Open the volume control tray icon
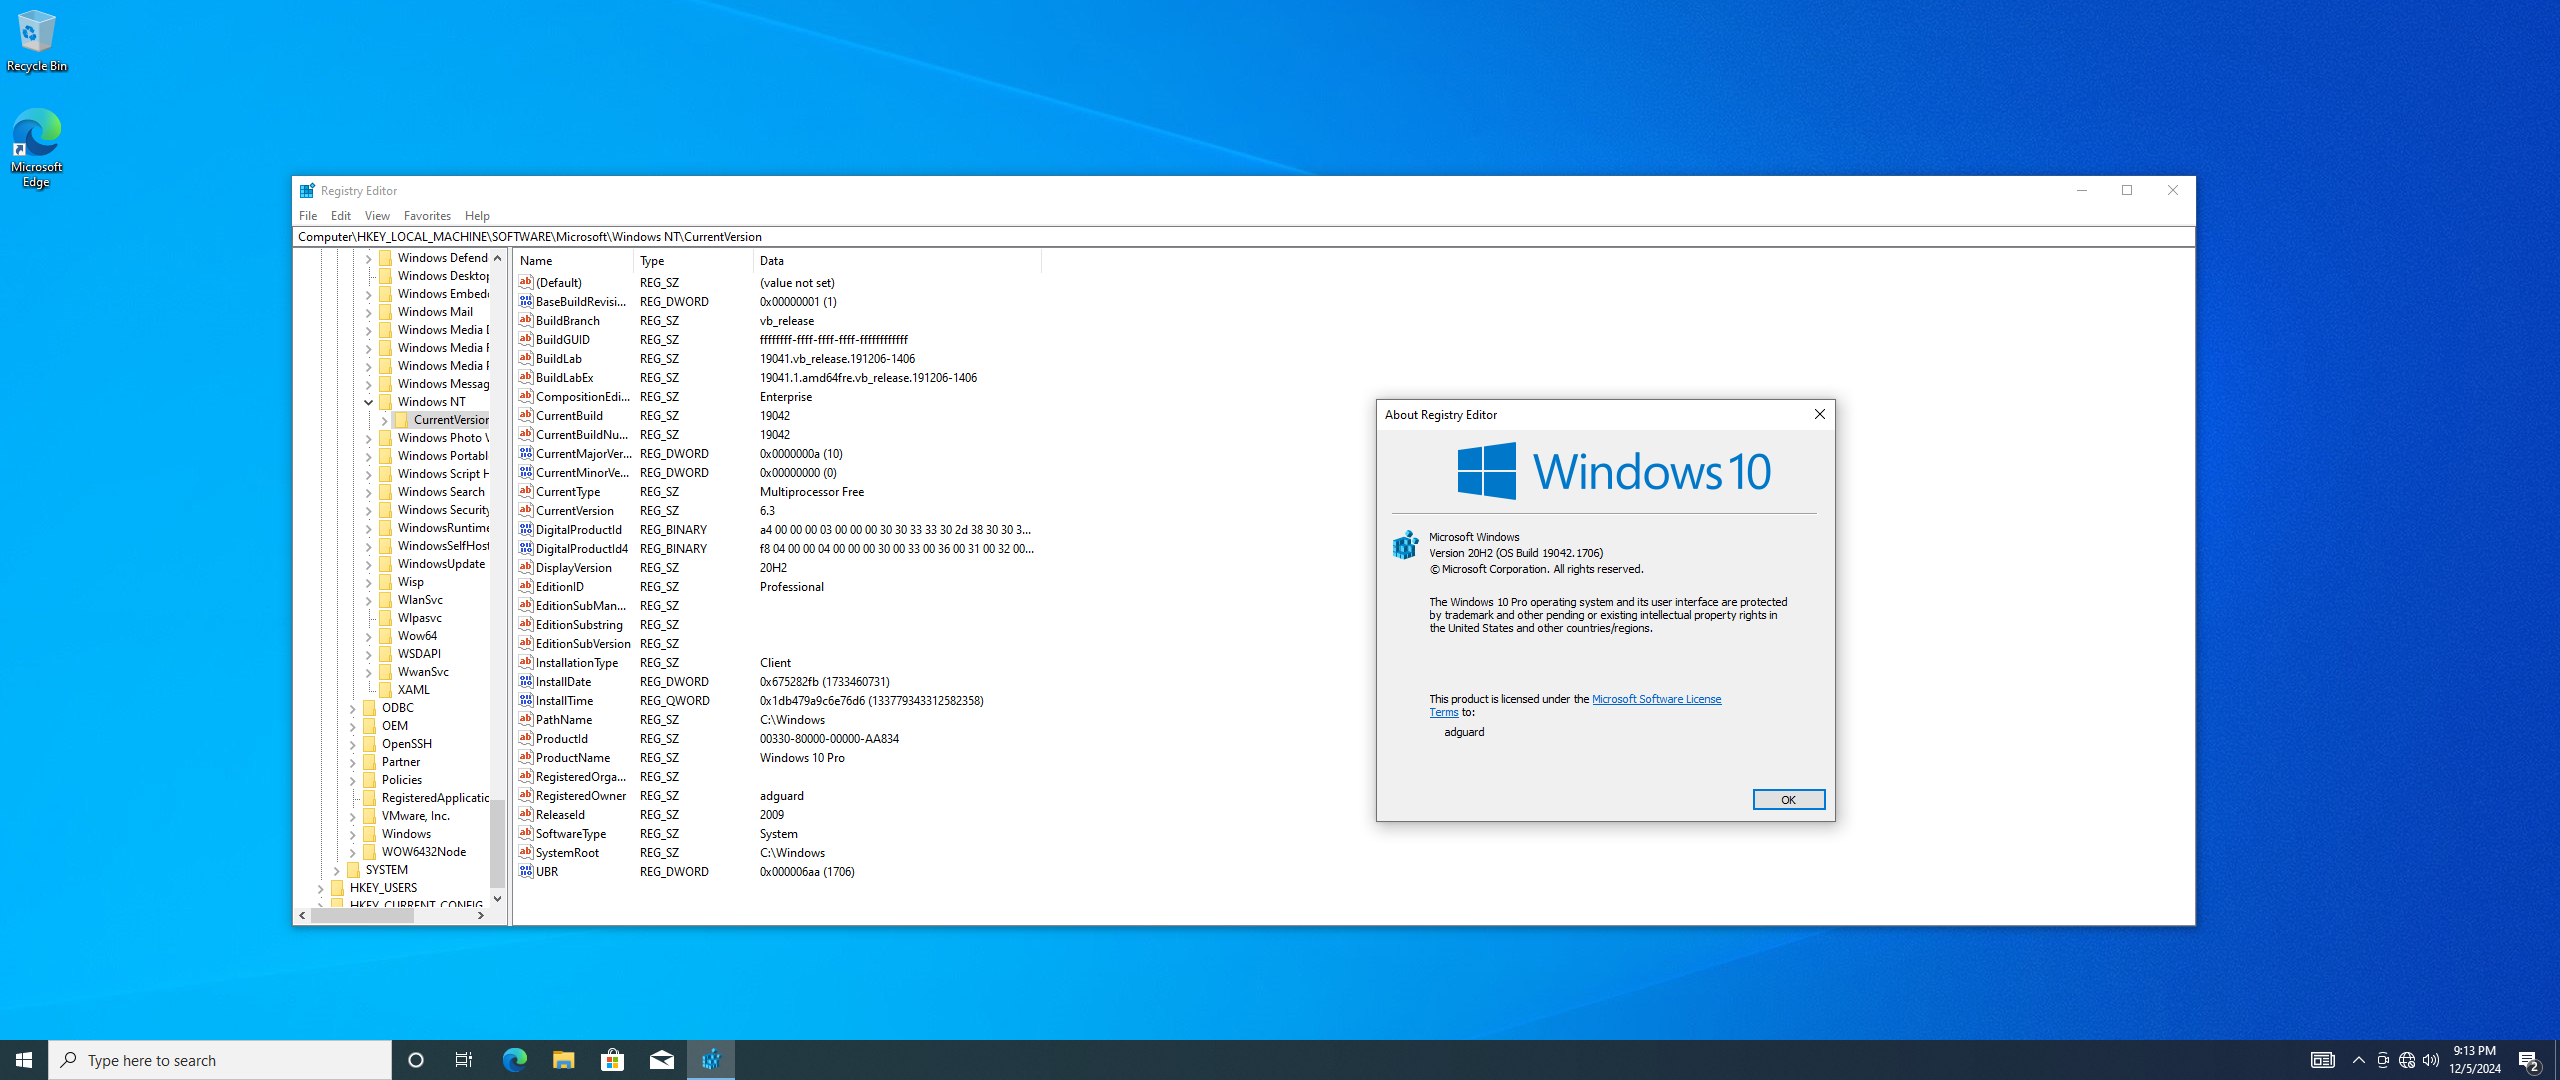2560x1080 pixels. pos(2431,1060)
